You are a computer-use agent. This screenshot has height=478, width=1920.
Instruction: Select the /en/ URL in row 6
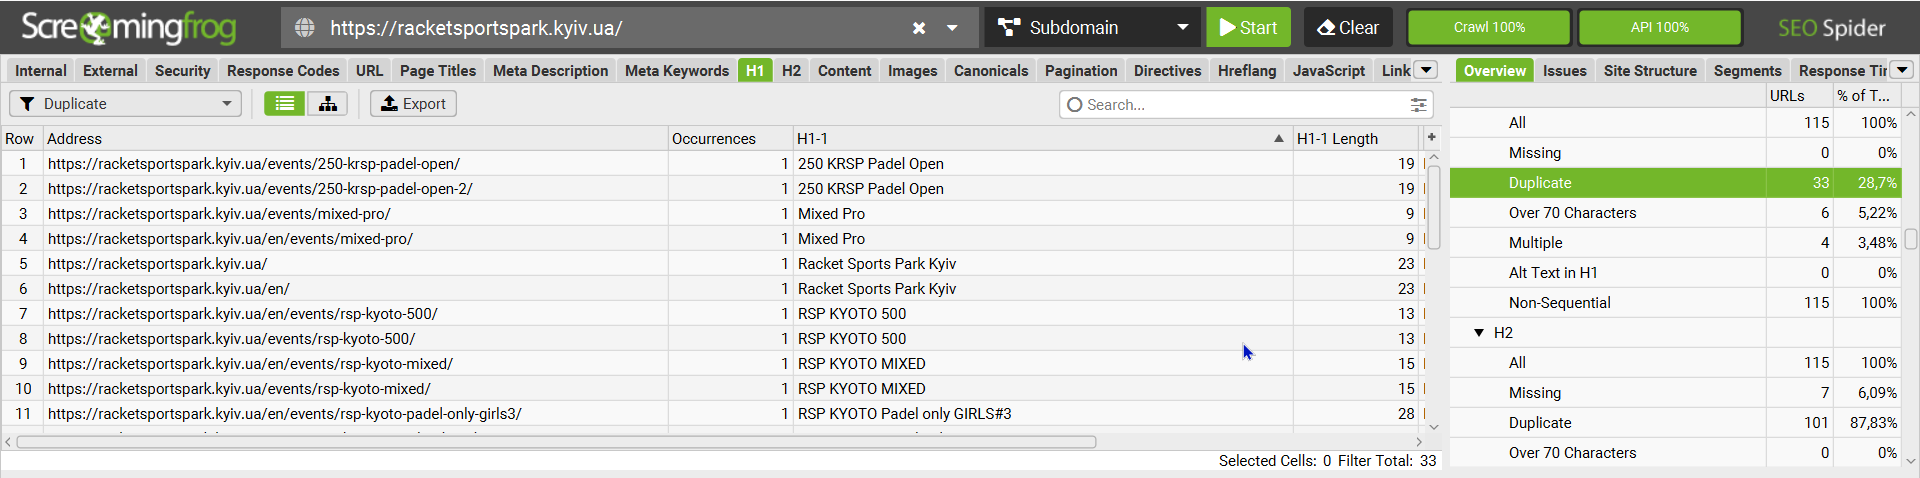[x=168, y=288]
